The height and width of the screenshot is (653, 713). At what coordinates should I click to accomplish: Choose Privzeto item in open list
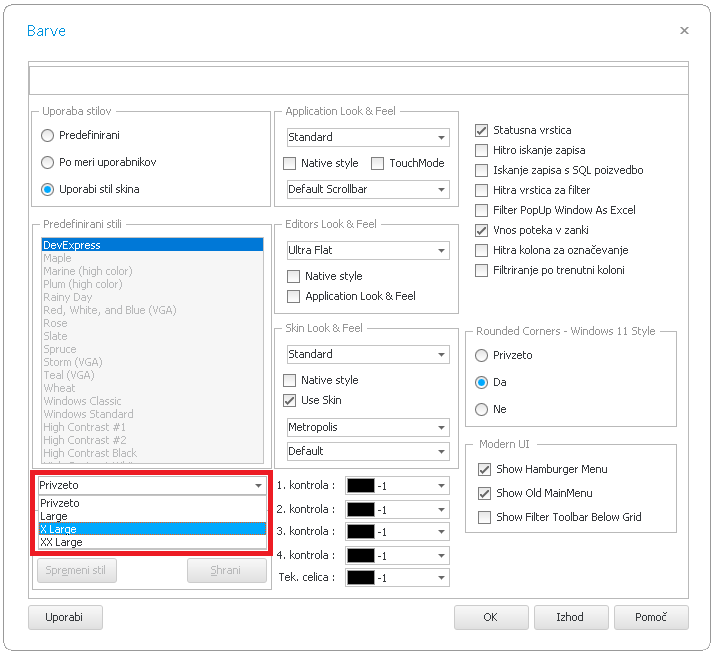coord(60,503)
